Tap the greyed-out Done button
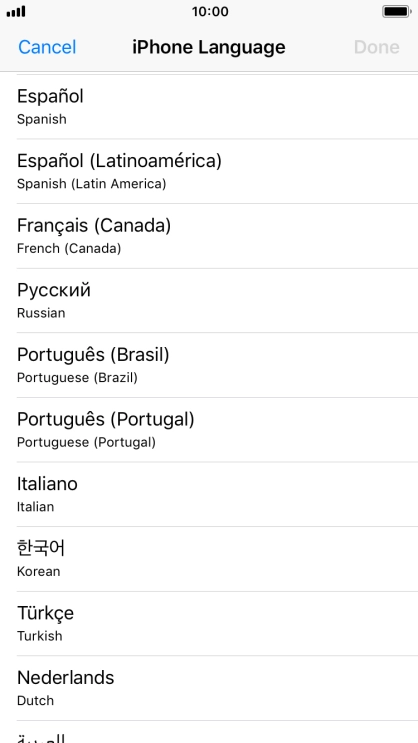Viewport: 418px width, 743px height. coord(376,47)
